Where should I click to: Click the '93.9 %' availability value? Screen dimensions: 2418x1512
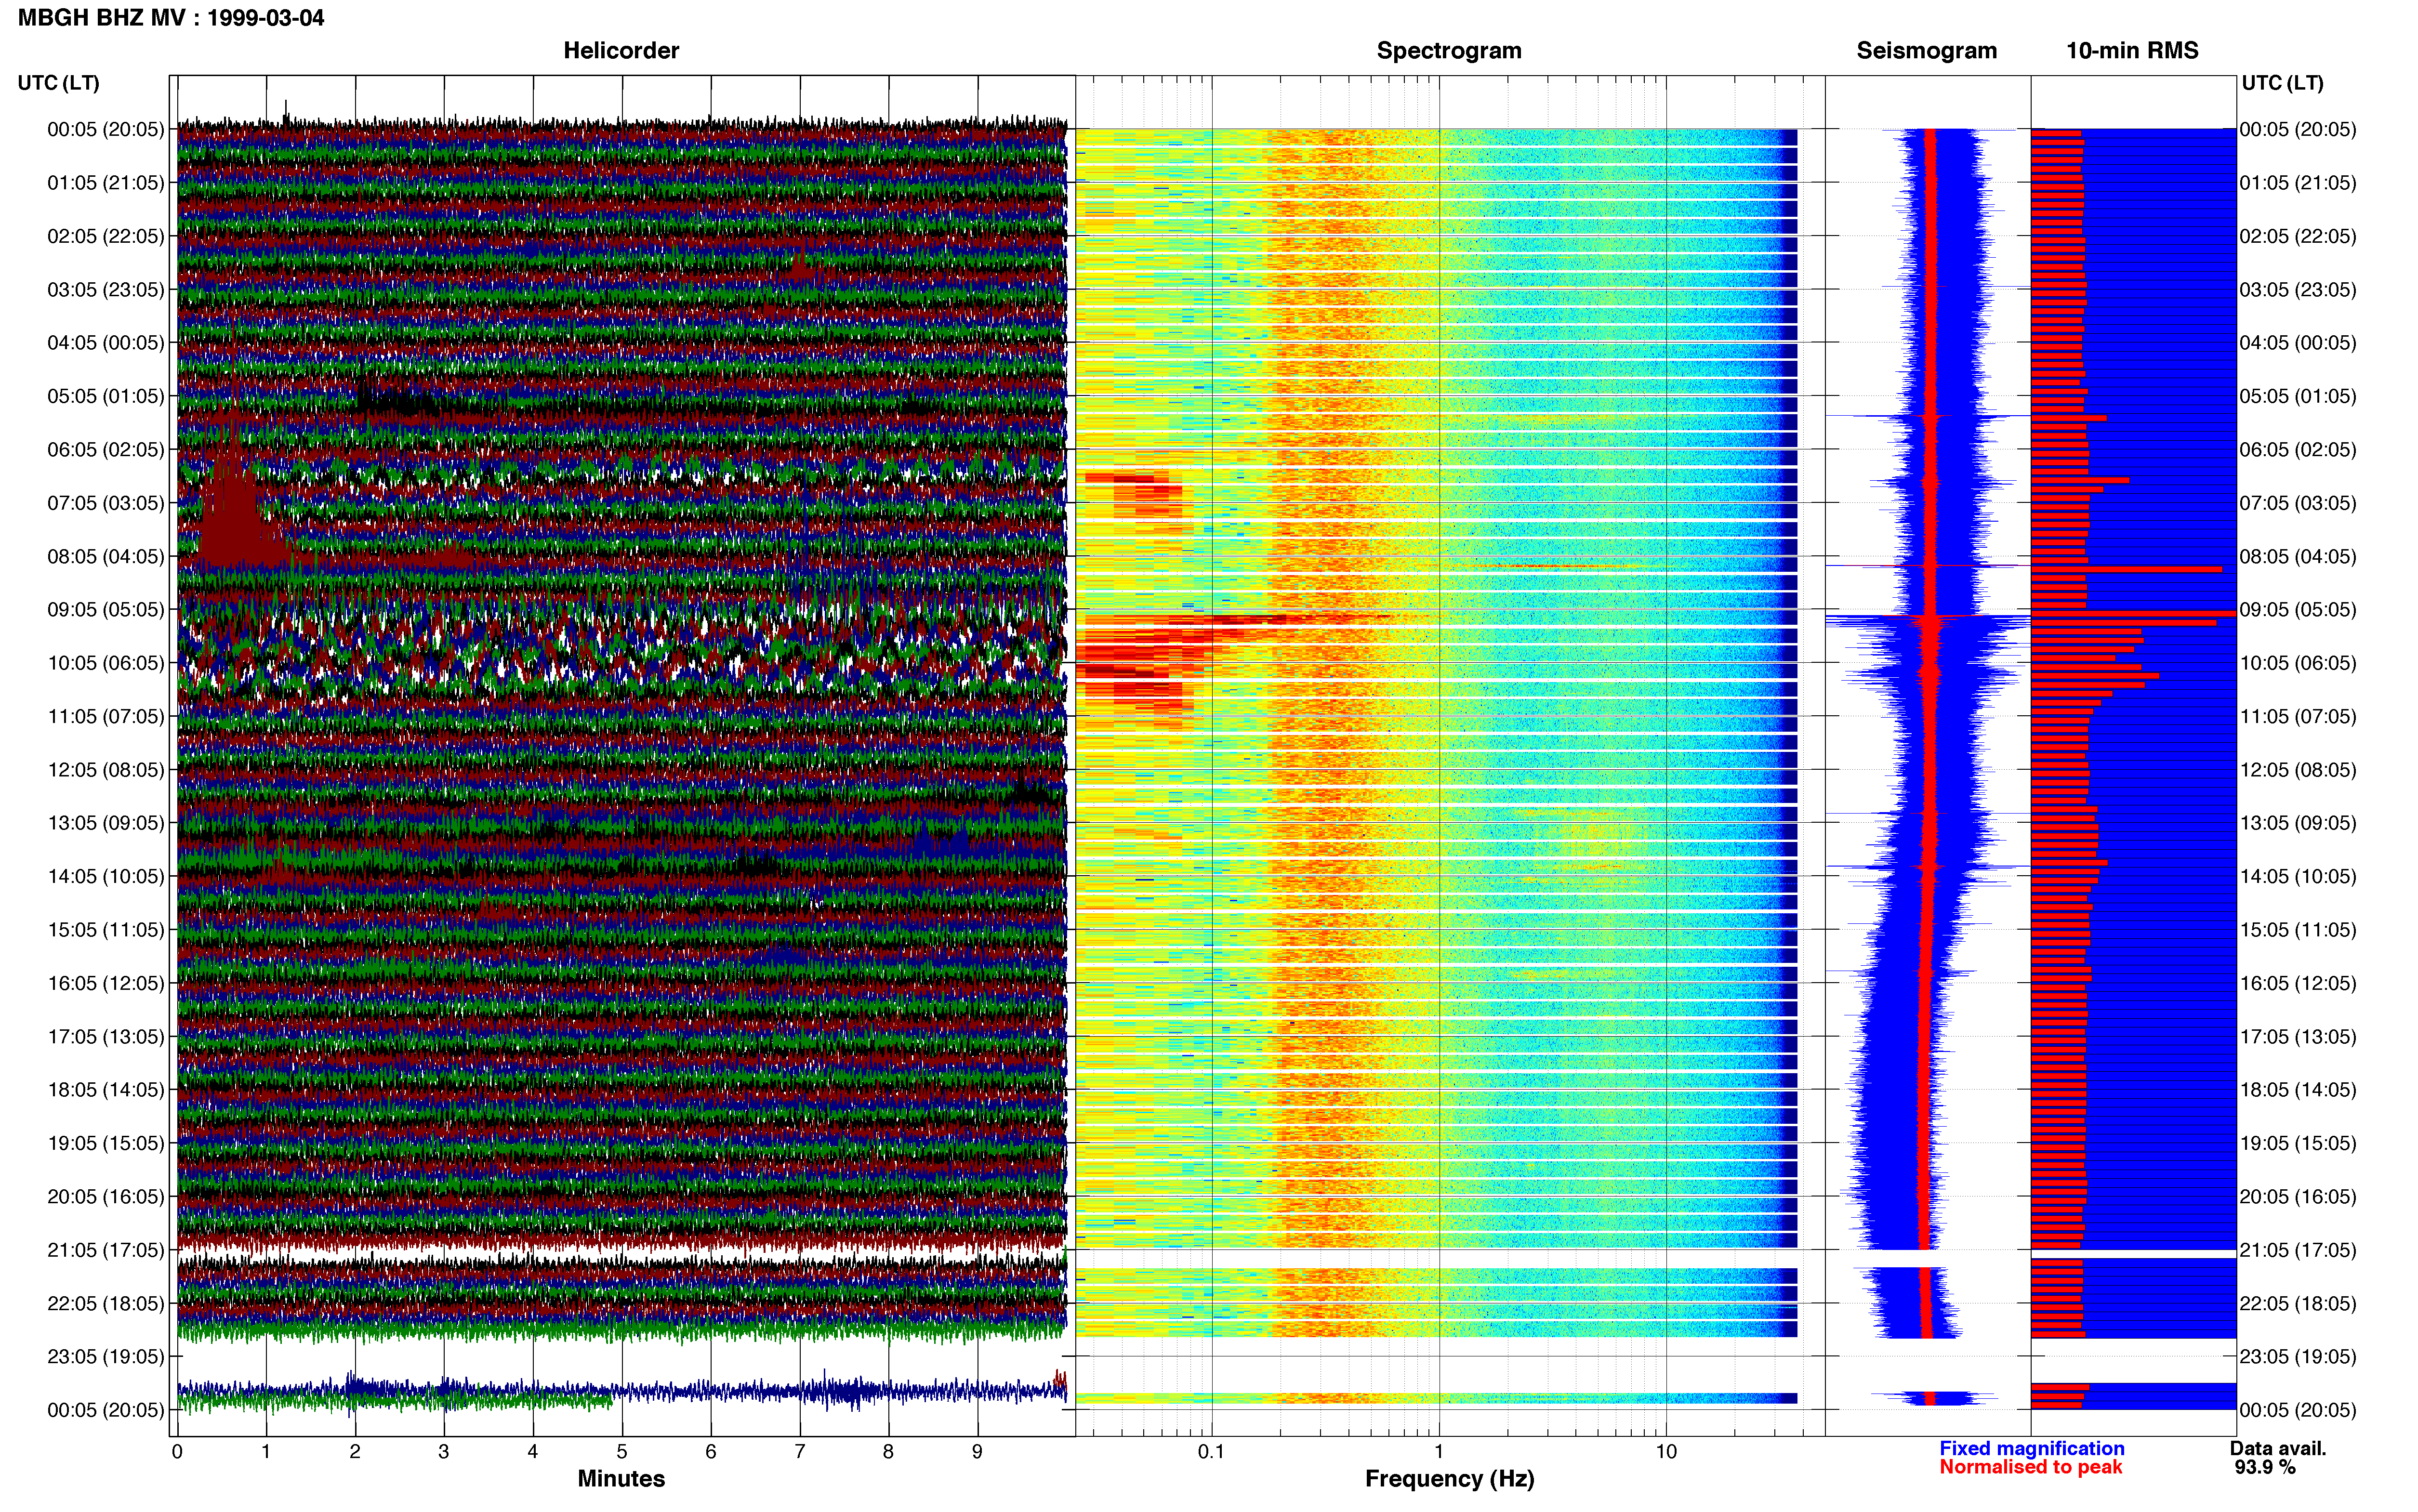tap(2265, 1468)
